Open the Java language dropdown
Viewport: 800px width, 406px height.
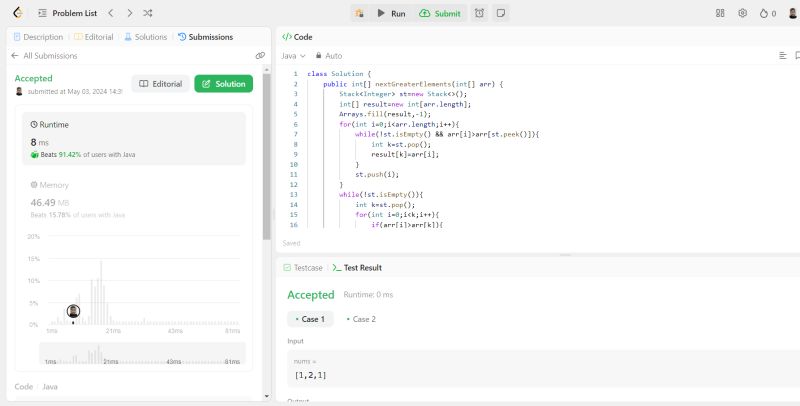[x=293, y=56]
